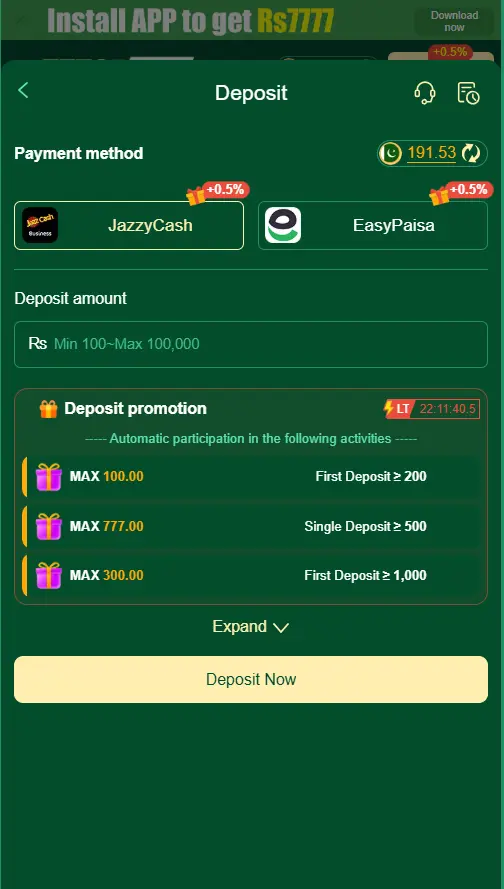504x889 pixels.
Task: Click the Deposit Now button
Action: click(x=251, y=679)
